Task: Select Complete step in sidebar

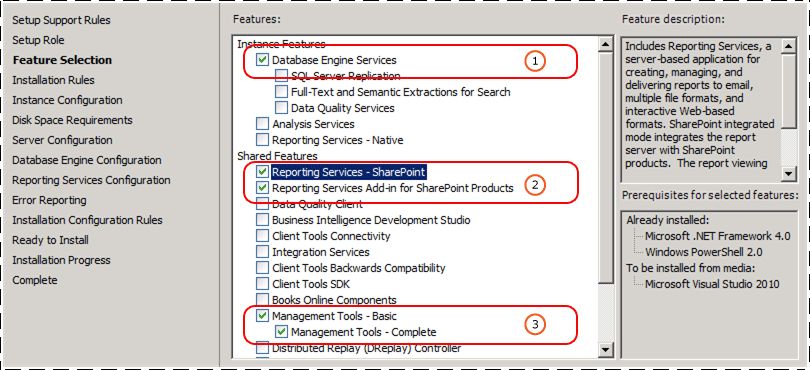Action: pyautogui.click(x=35, y=280)
